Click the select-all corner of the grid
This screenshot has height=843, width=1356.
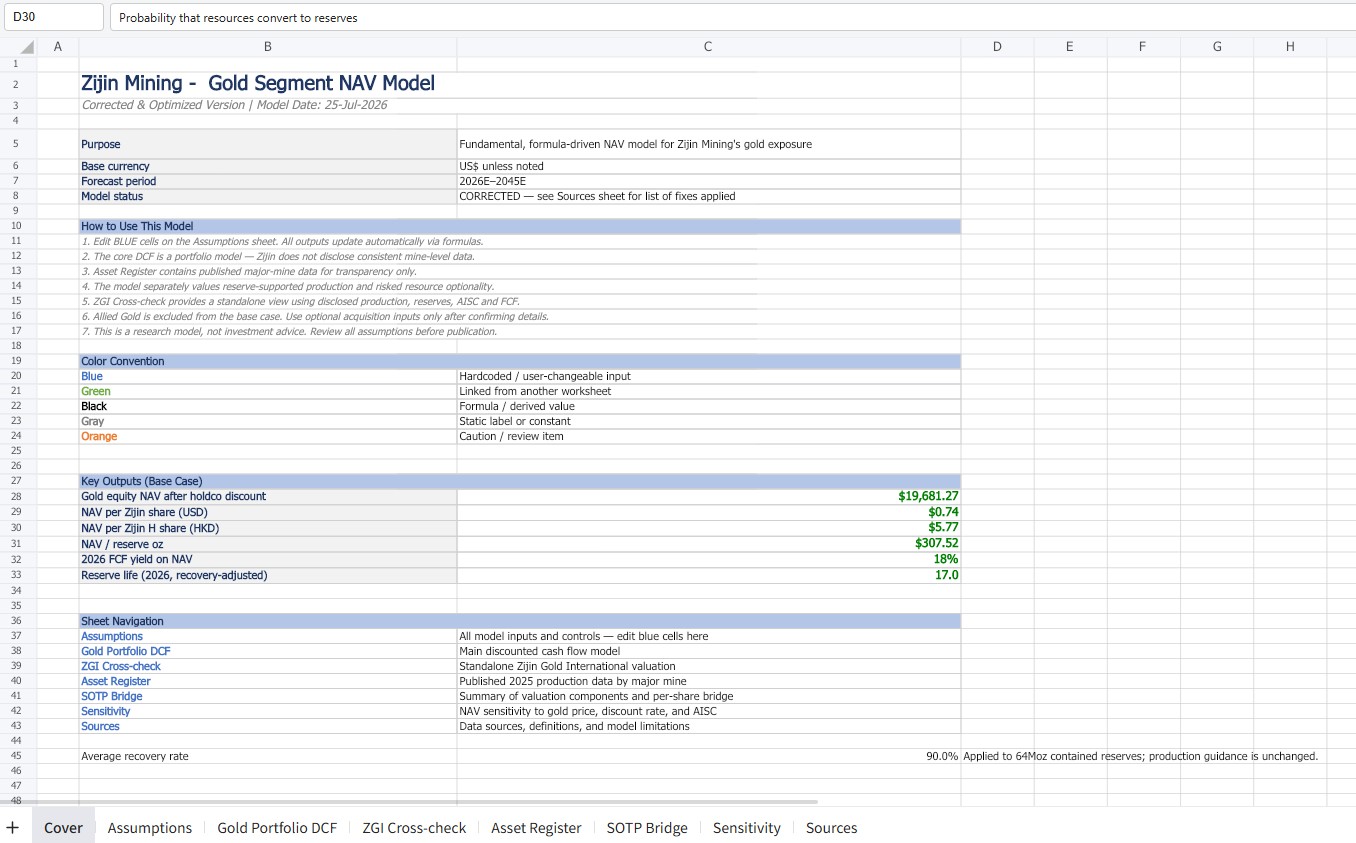(x=27, y=46)
